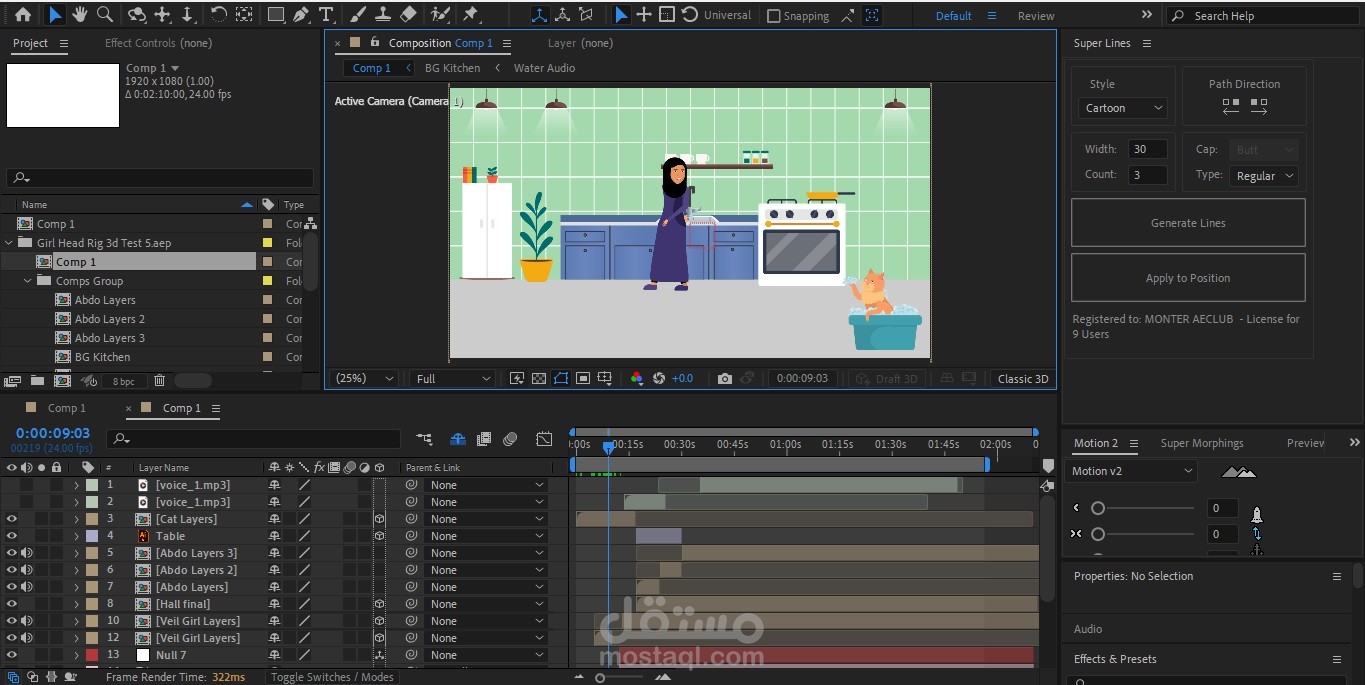Select the Puppet Pin tool

(471, 15)
